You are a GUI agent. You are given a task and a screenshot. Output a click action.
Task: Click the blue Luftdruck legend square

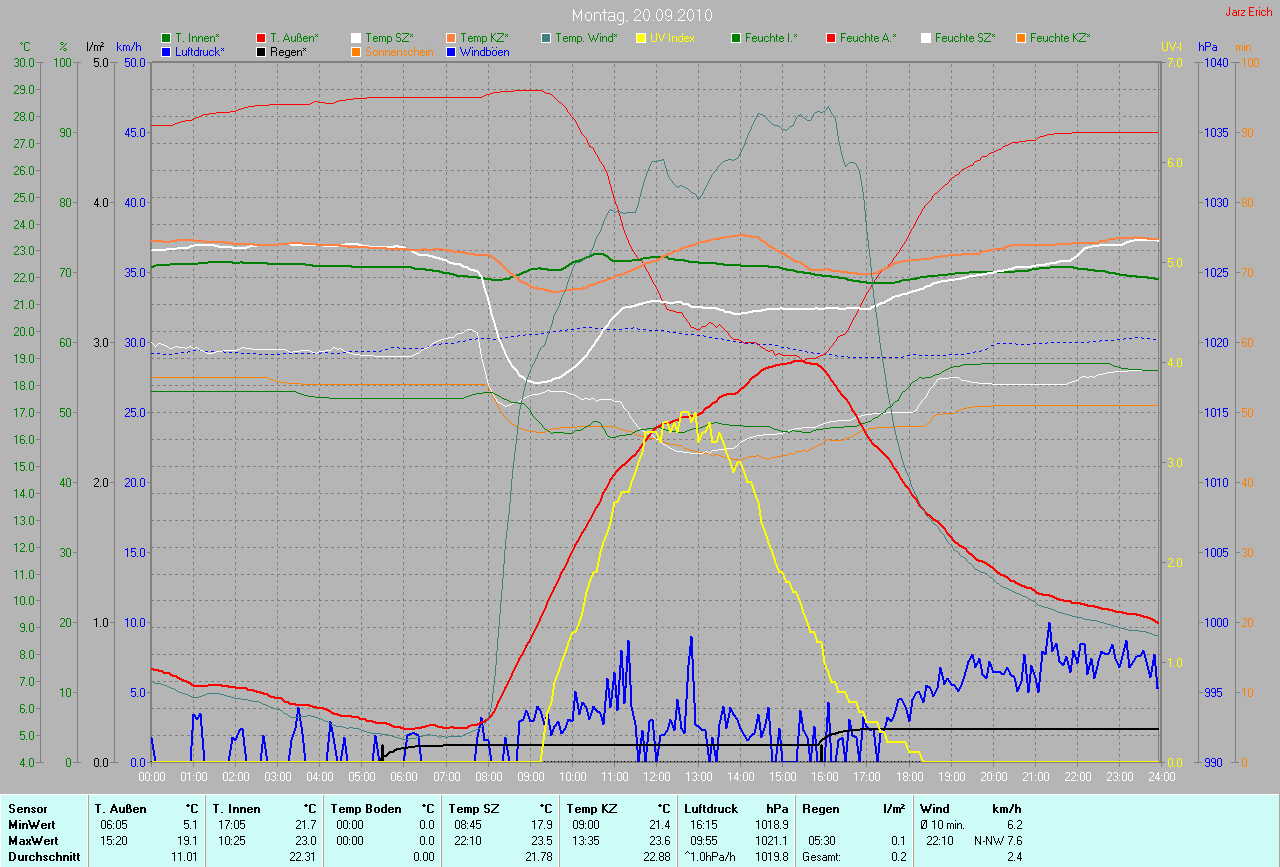167,51
